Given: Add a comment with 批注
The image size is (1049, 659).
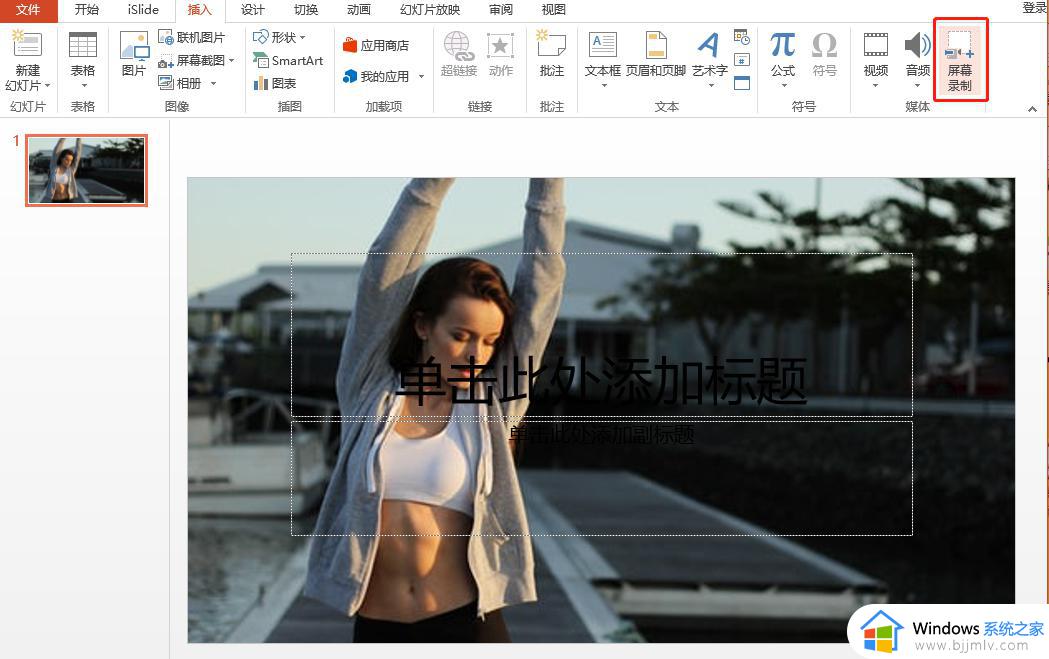Looking at the screenshot, I should pos(551,54).
